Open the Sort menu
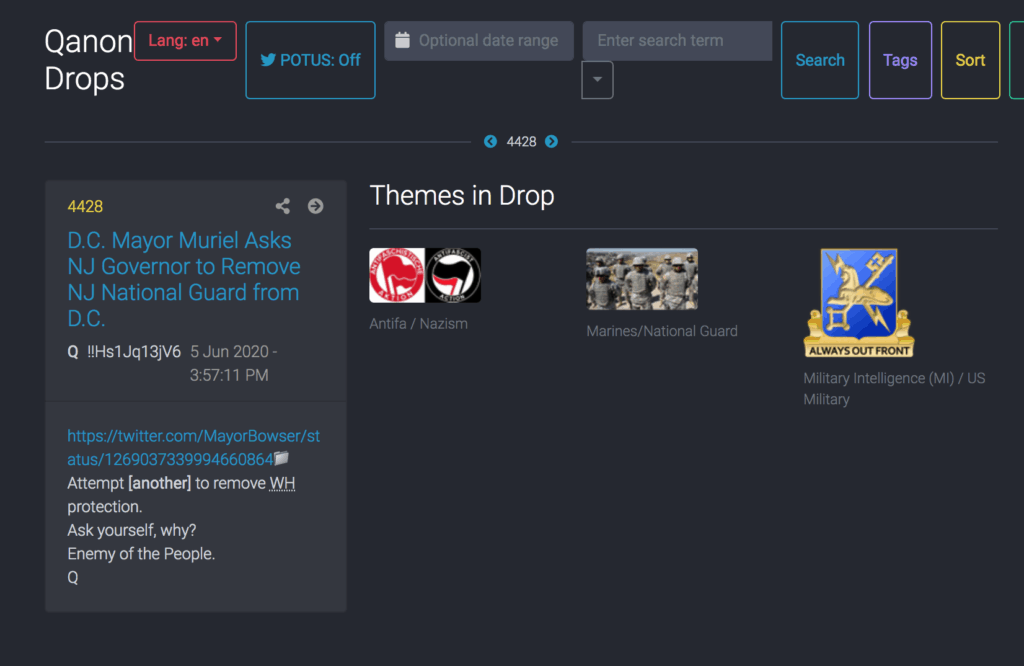The width and height of the screenshot is (1024, 666). (x=970, y=60)
